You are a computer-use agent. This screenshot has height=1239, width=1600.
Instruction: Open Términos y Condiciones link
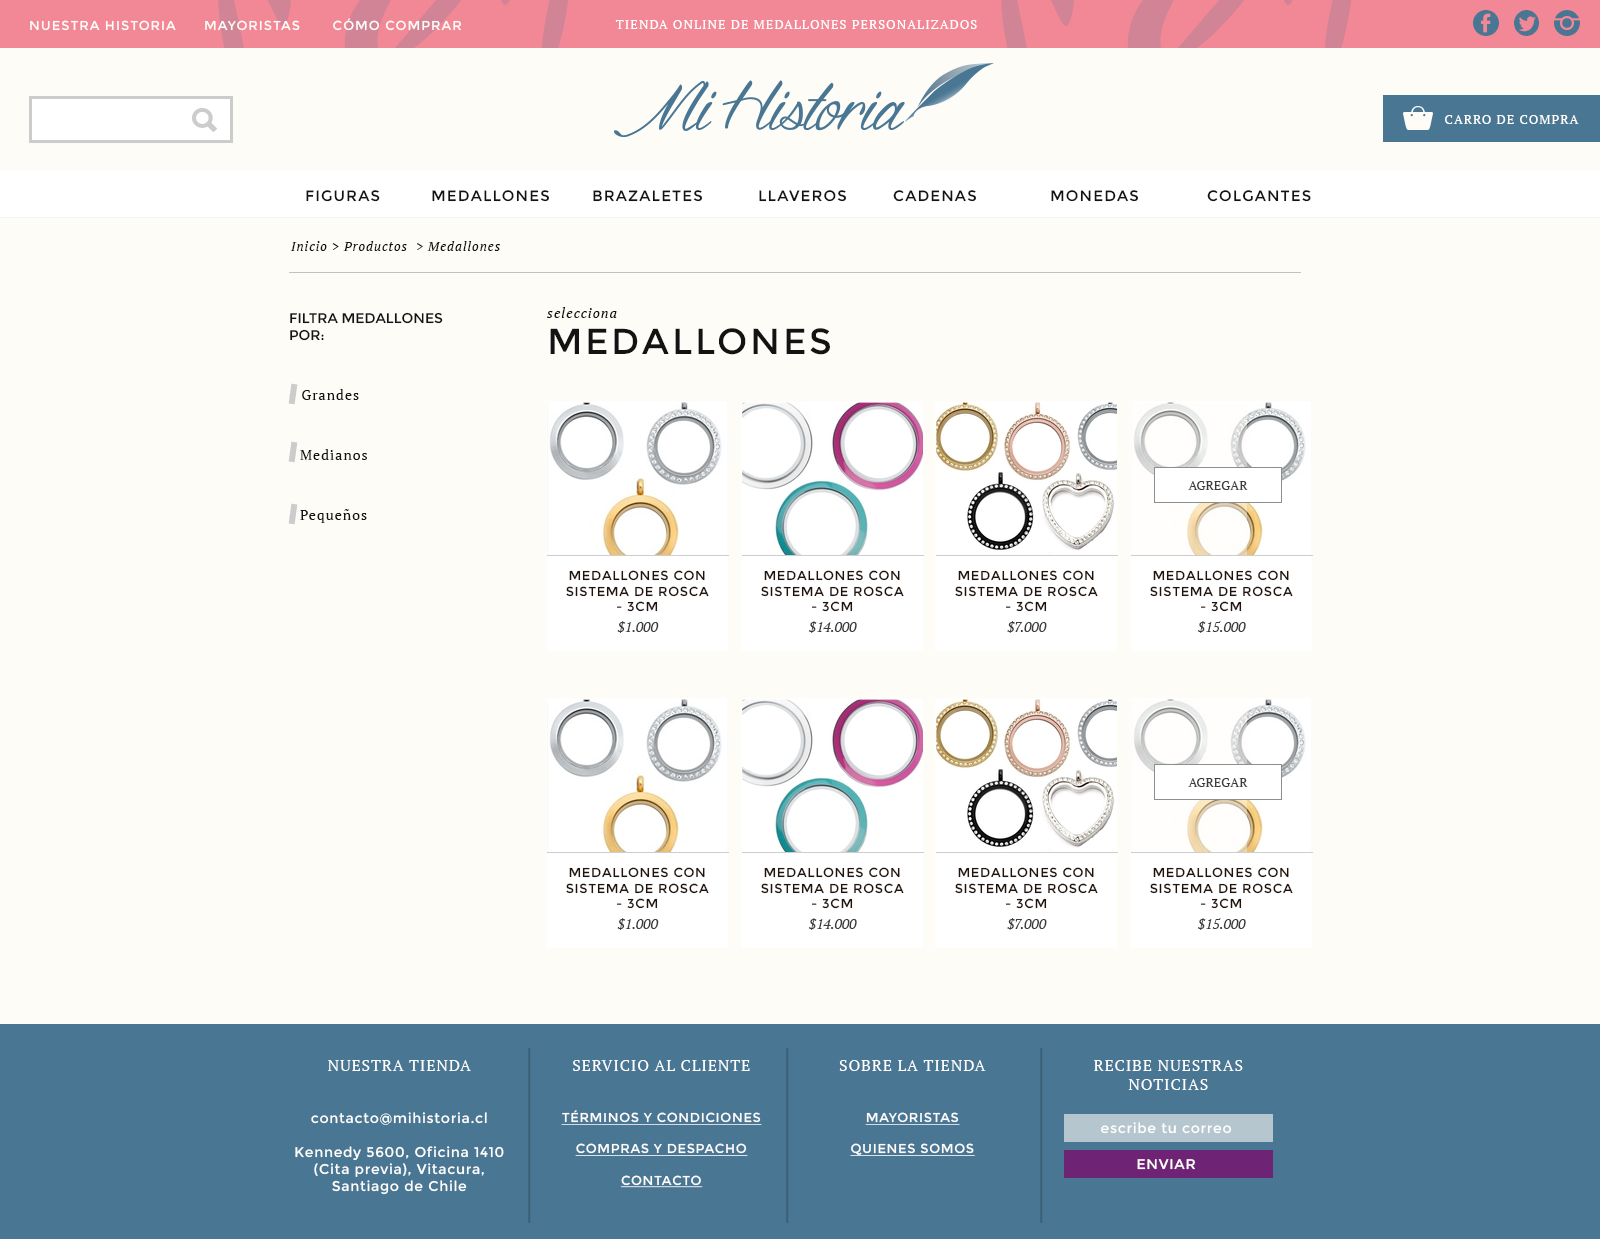pyautogui.click(x=661, y=1118)
